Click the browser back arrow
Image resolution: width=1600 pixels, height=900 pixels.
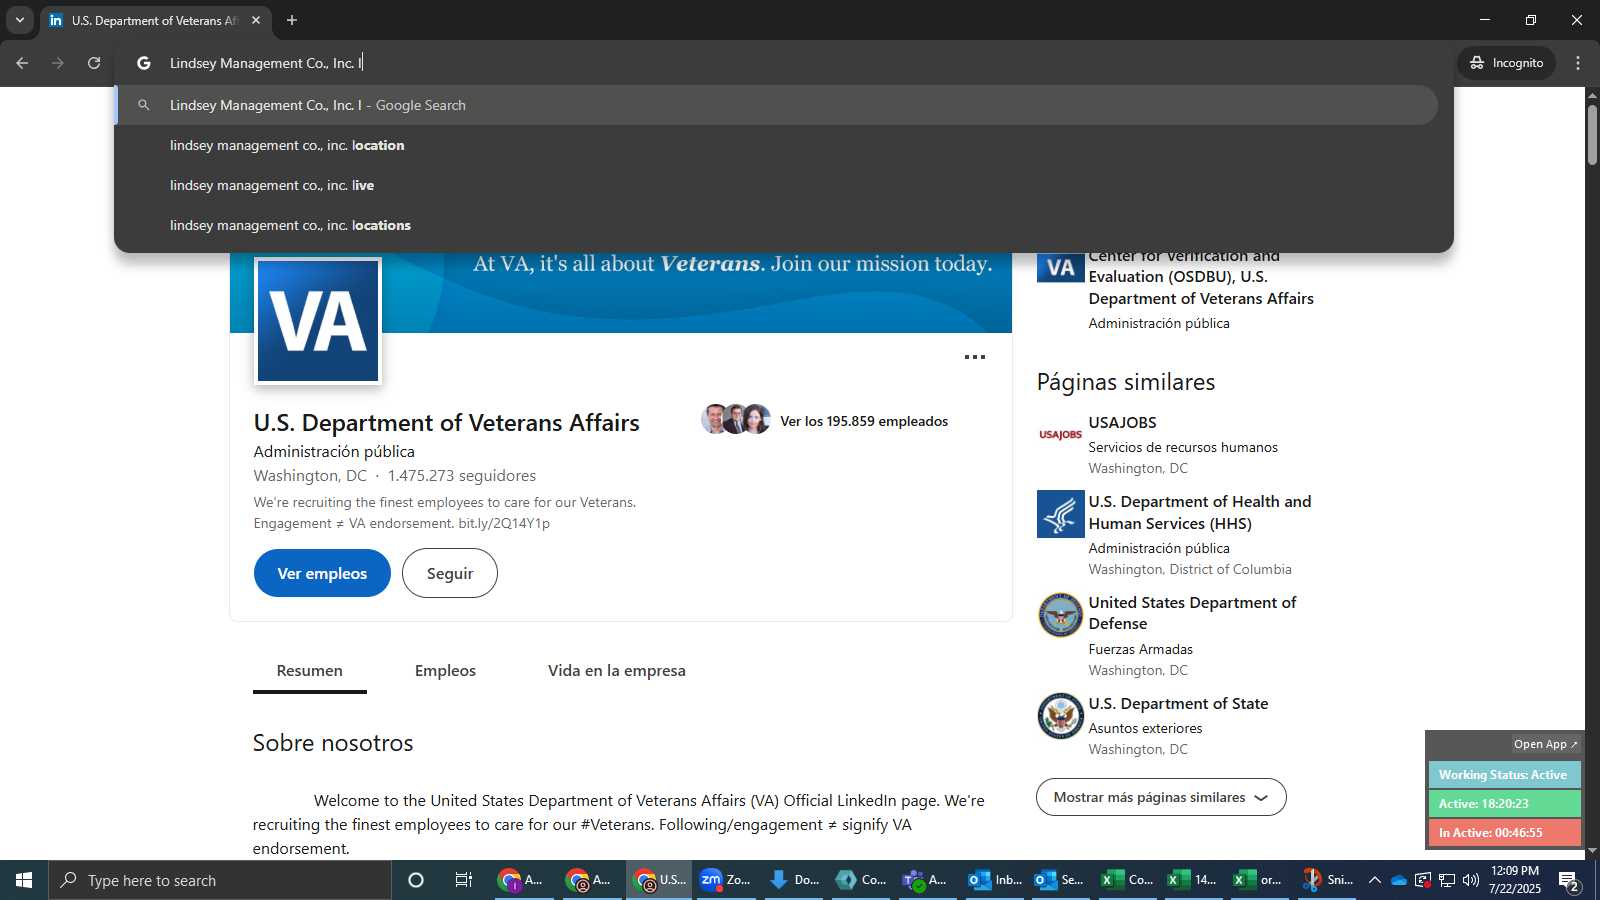click(x=22, y=63)
